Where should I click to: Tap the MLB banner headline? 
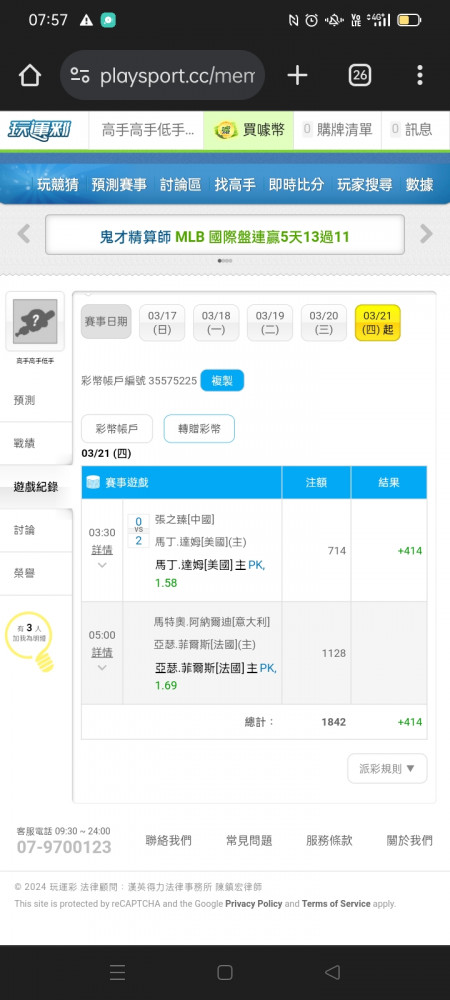[x=224, y=237]
